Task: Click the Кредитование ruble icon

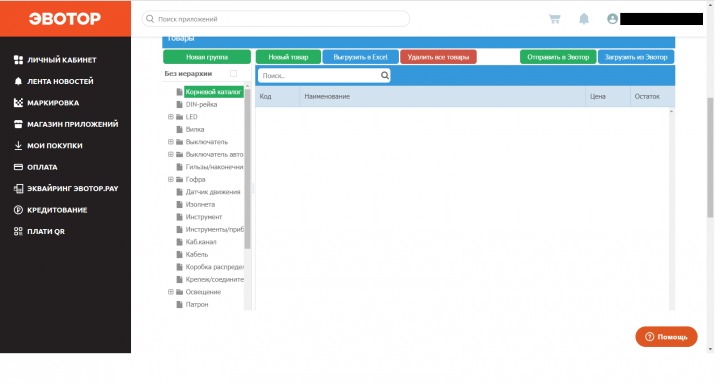Action: (x=18, y=210)
